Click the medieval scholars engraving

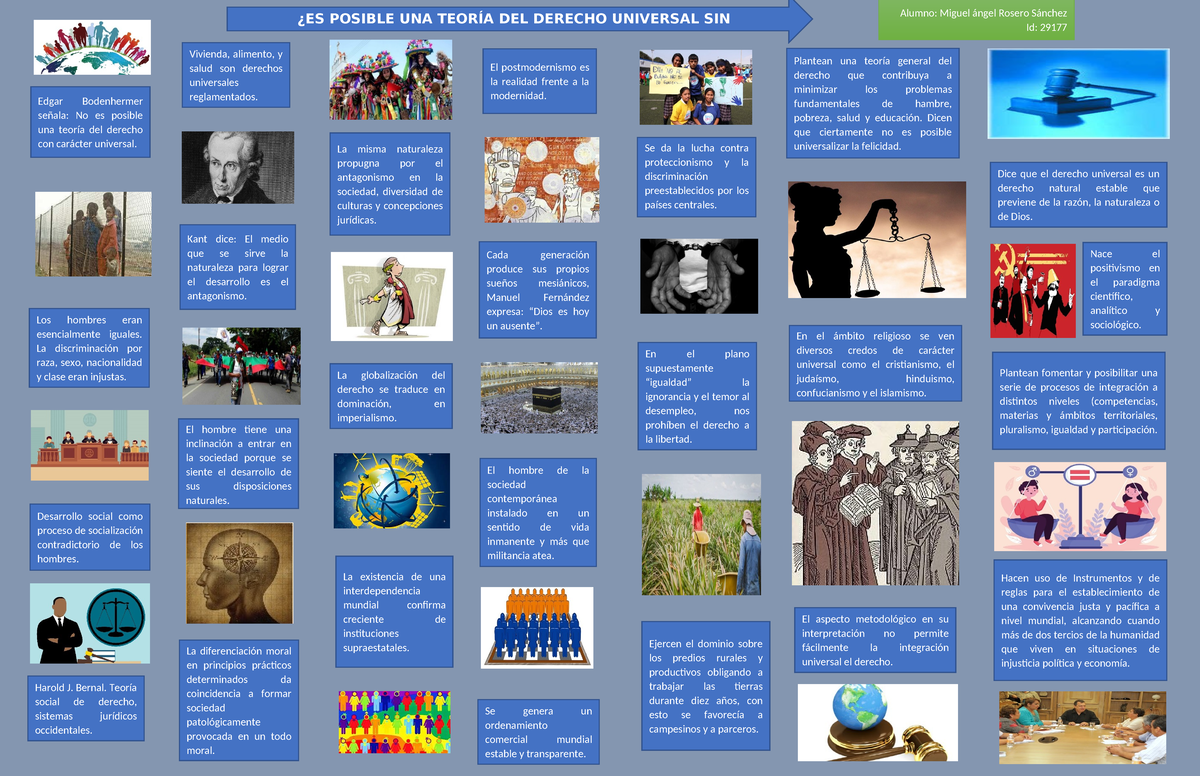(x=875, y=502)
